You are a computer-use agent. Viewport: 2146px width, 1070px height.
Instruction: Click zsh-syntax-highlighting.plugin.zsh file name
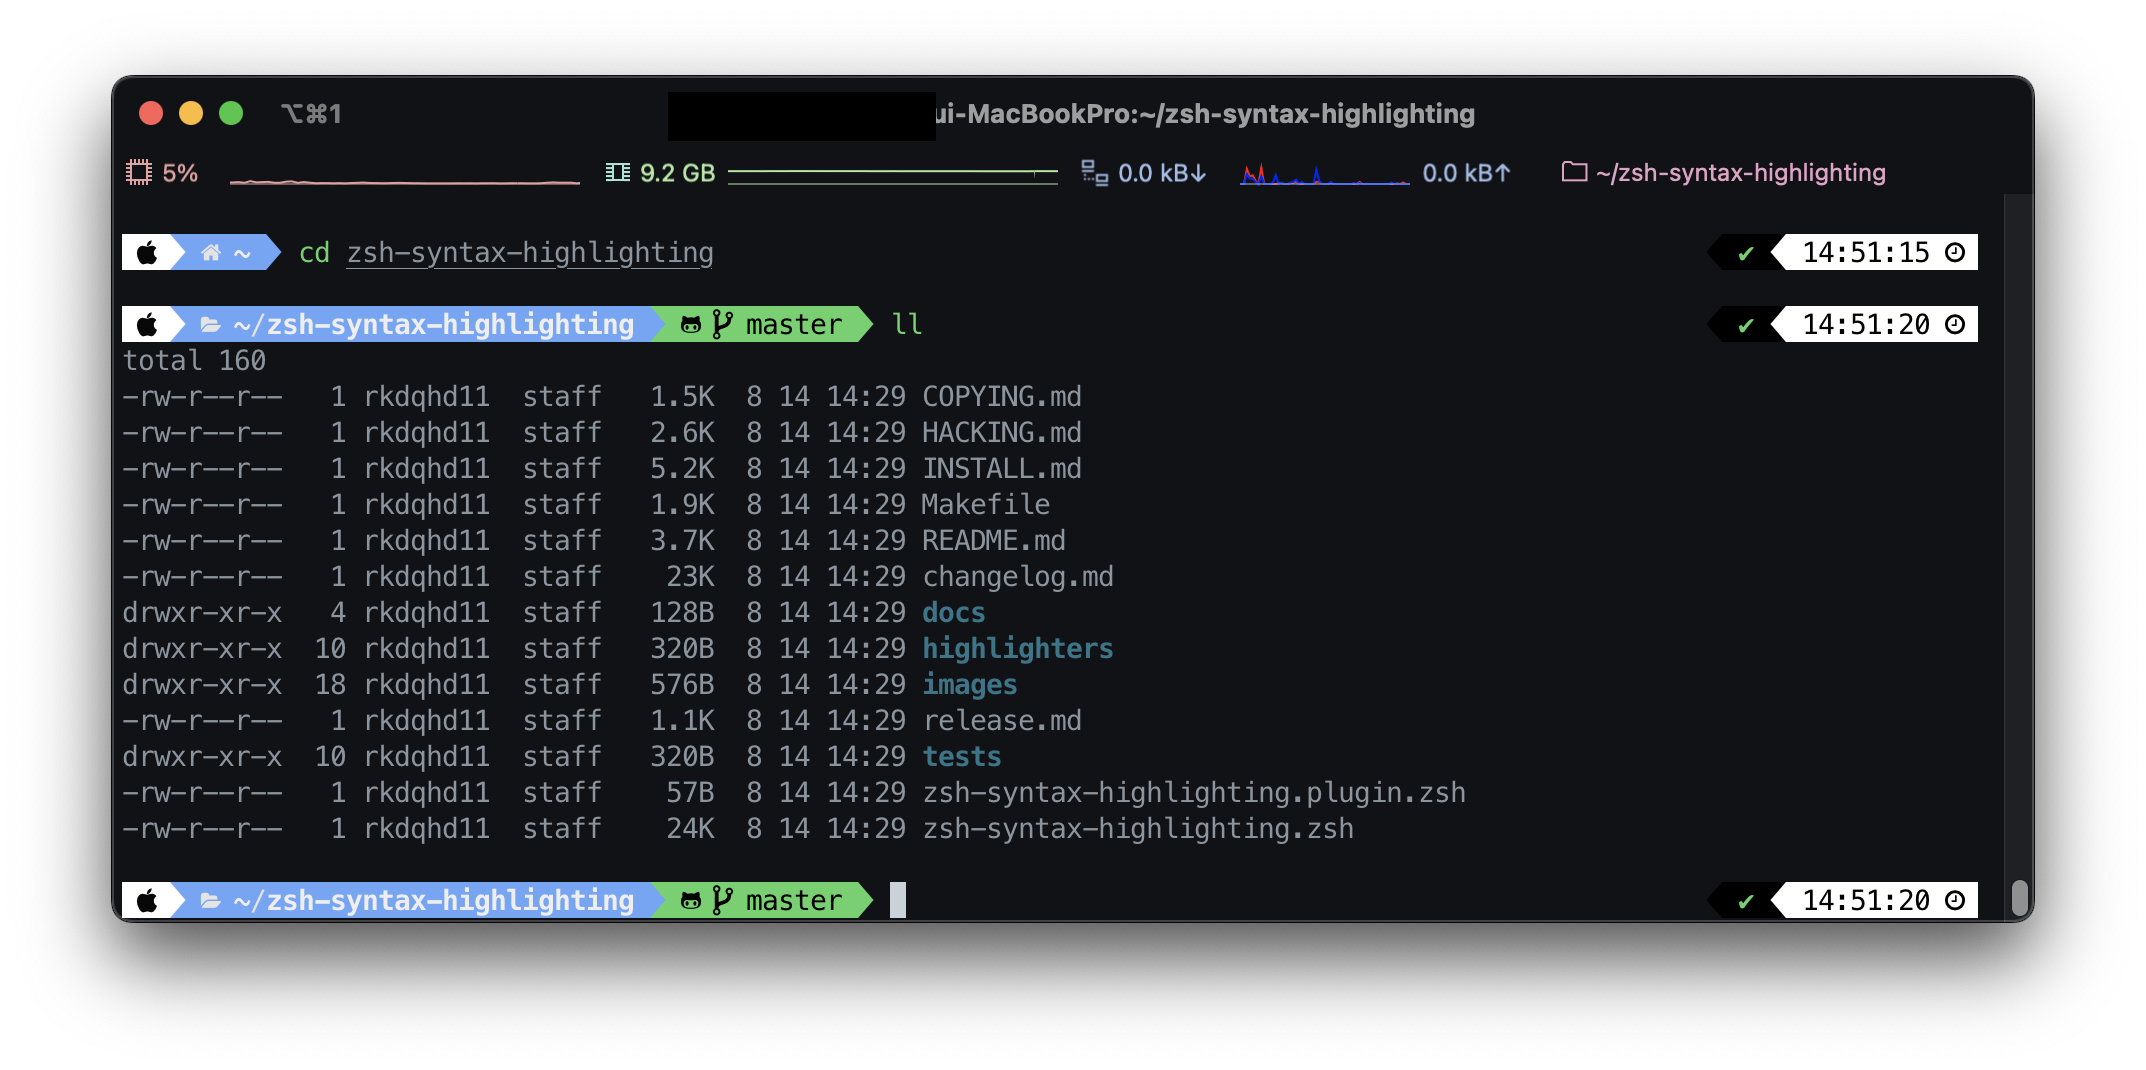click(x=1194, y=793)
